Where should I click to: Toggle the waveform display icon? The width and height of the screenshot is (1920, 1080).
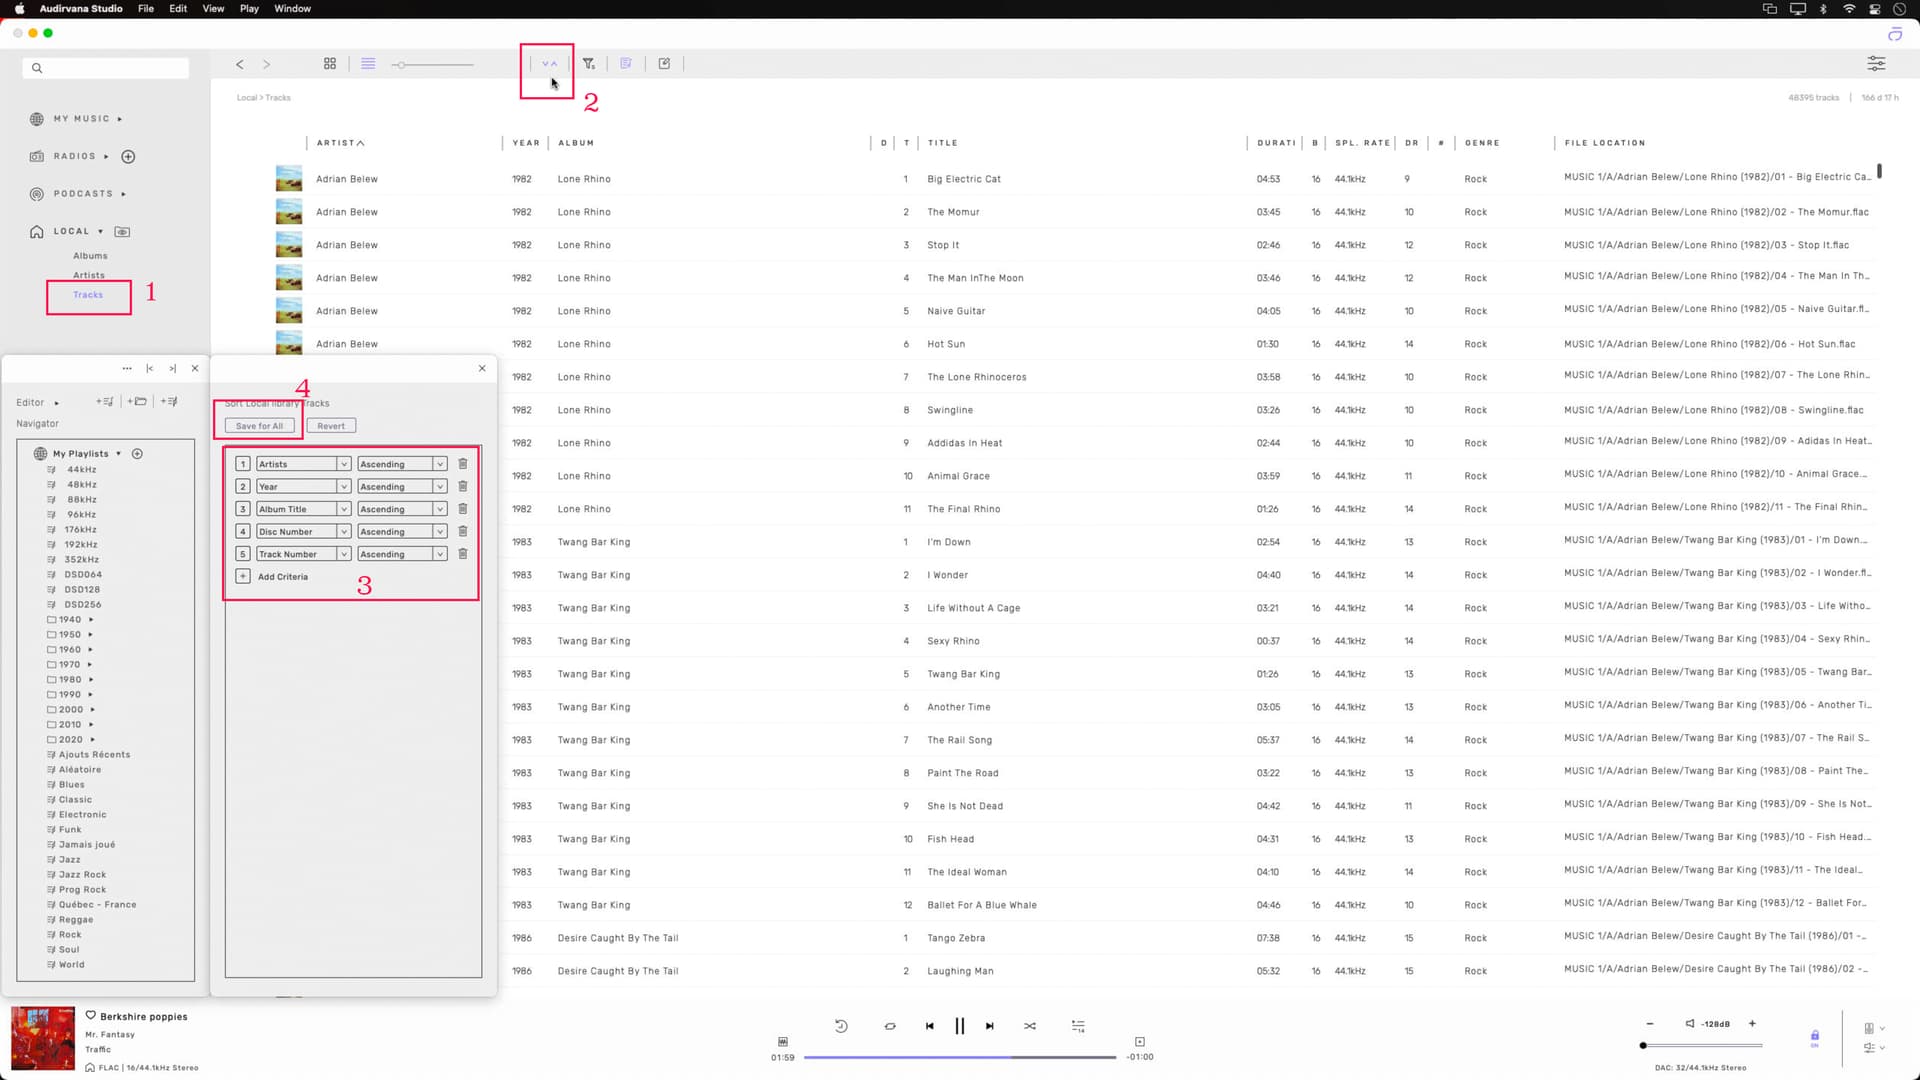[783, 1041]
